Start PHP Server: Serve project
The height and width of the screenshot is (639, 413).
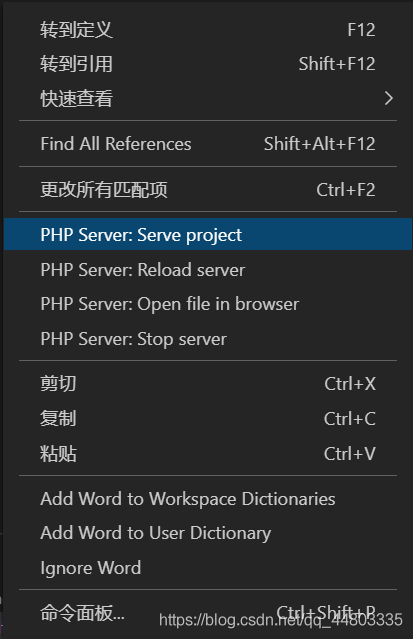208,234
